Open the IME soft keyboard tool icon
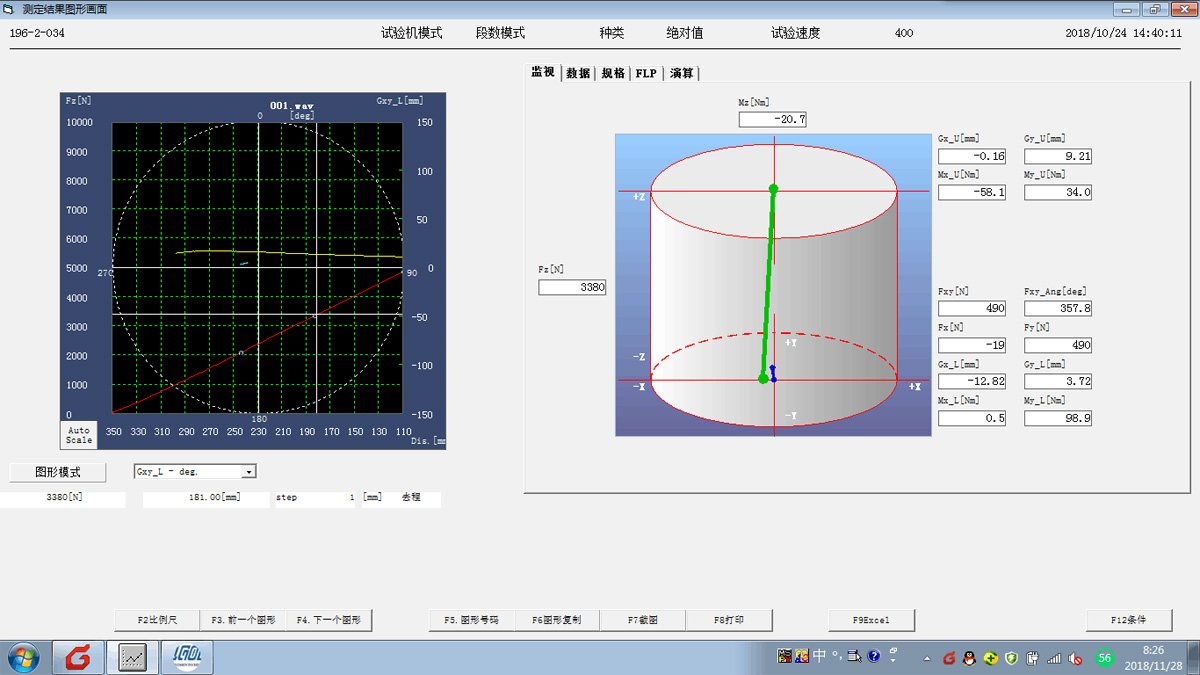The height and width of the screenshot is (675, 1200). 854,656
